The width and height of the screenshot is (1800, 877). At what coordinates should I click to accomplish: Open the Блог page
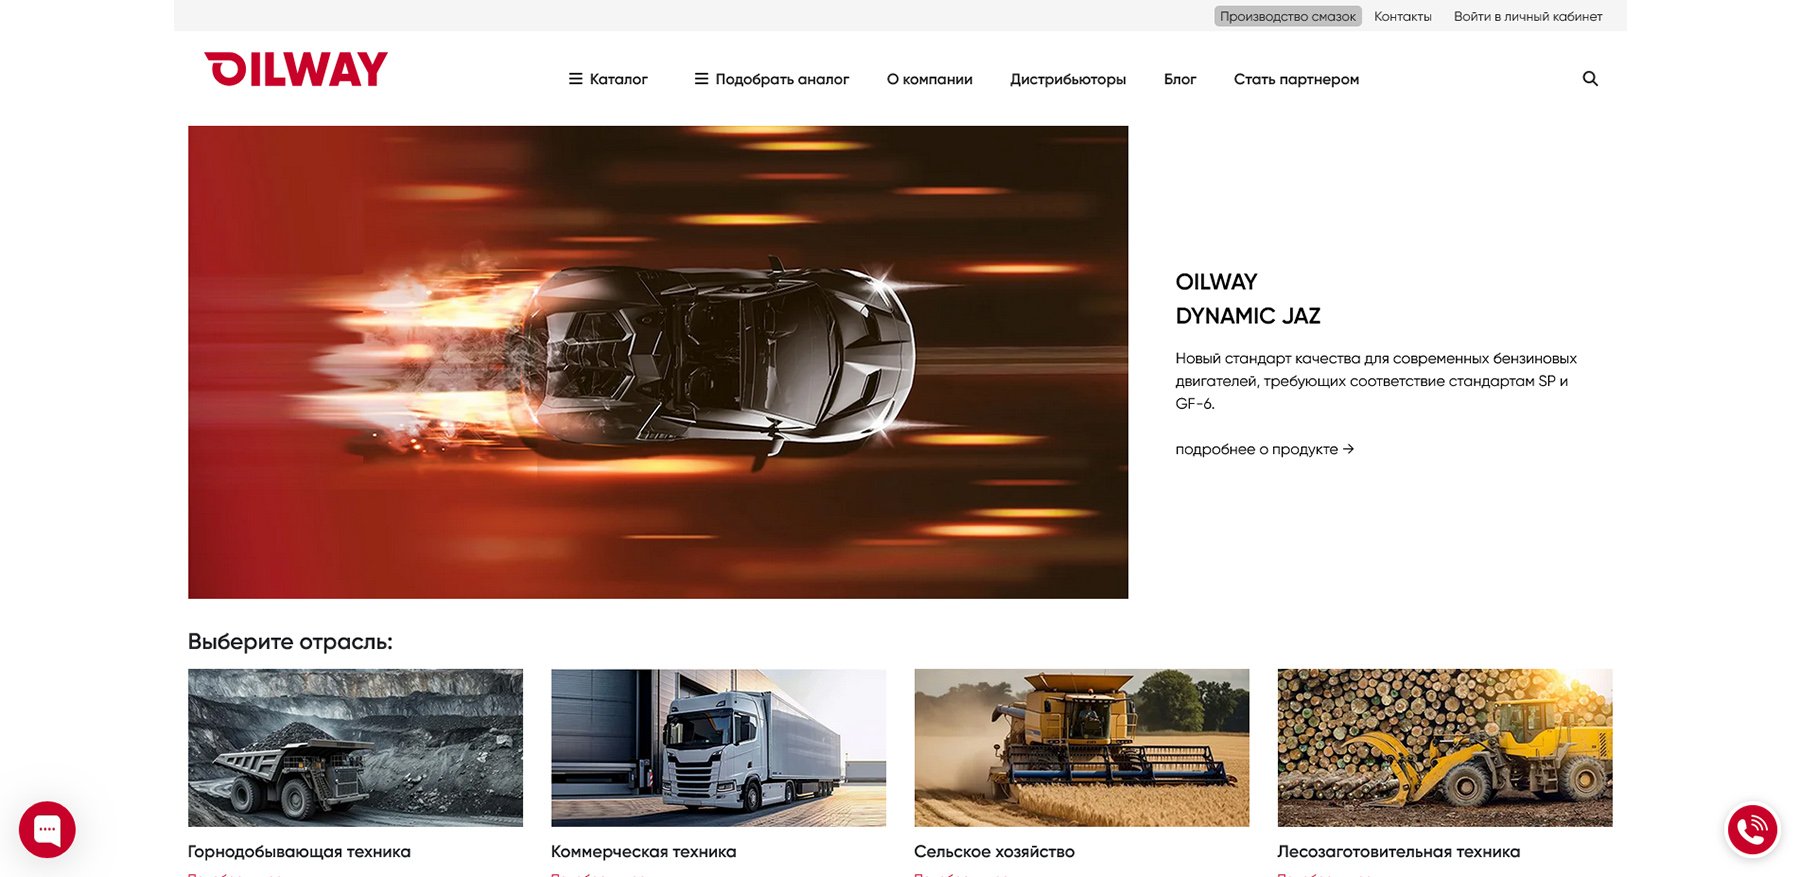coord(1180,79)
